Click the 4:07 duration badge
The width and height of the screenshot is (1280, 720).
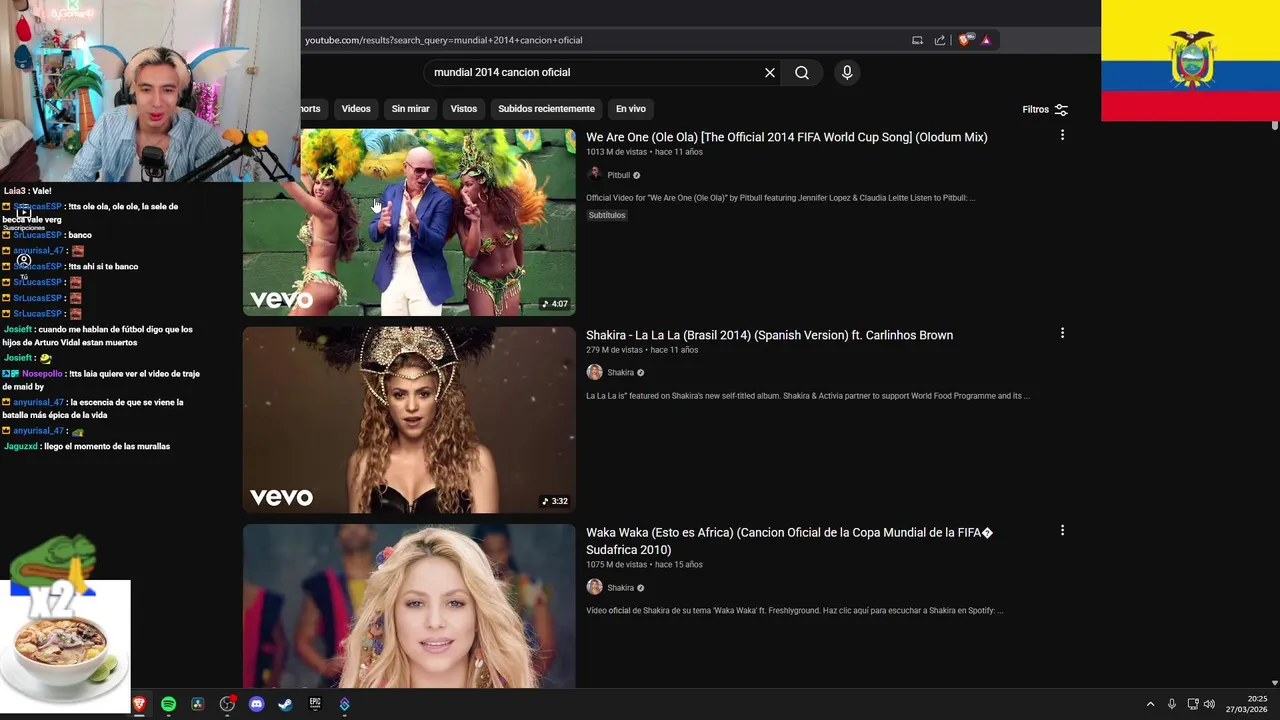[555, 304]
